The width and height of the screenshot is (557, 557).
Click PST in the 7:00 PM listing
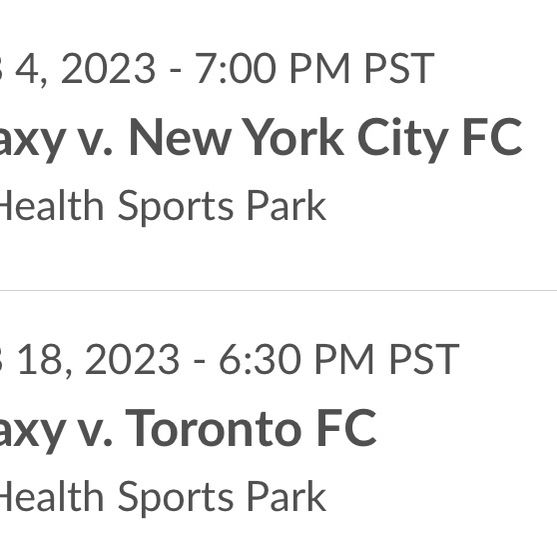tap(400, 68)
